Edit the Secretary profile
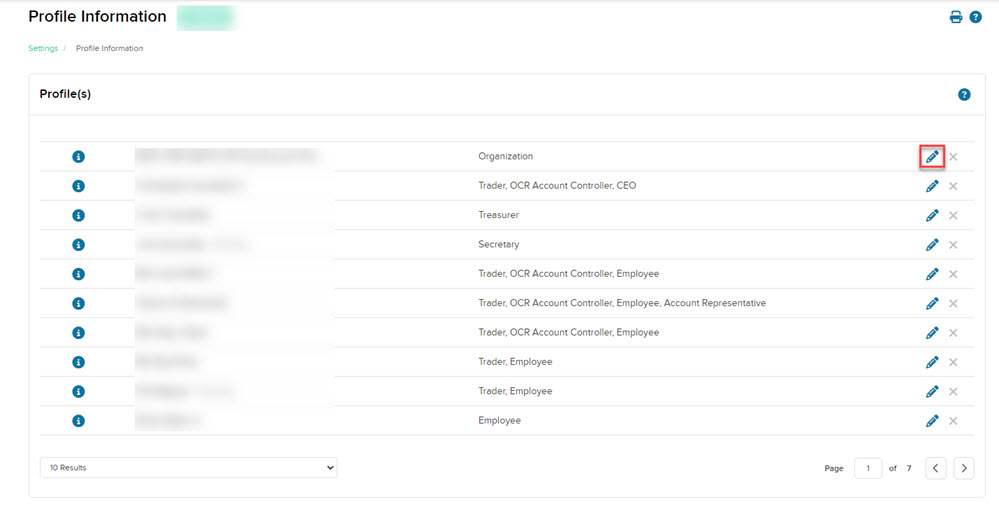The width and height of the screenshot is (999, 513). [x=932, y=245]
